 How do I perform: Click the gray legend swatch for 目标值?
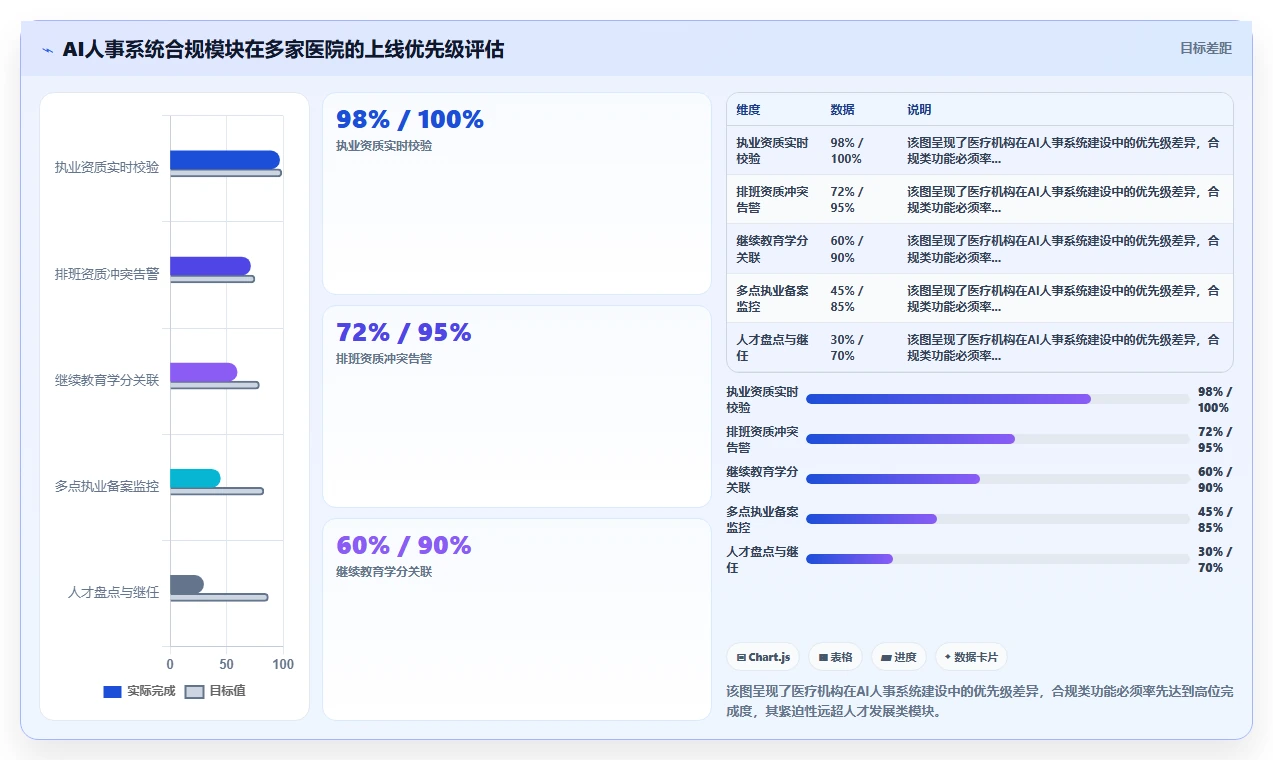click(x=194, y=691)
